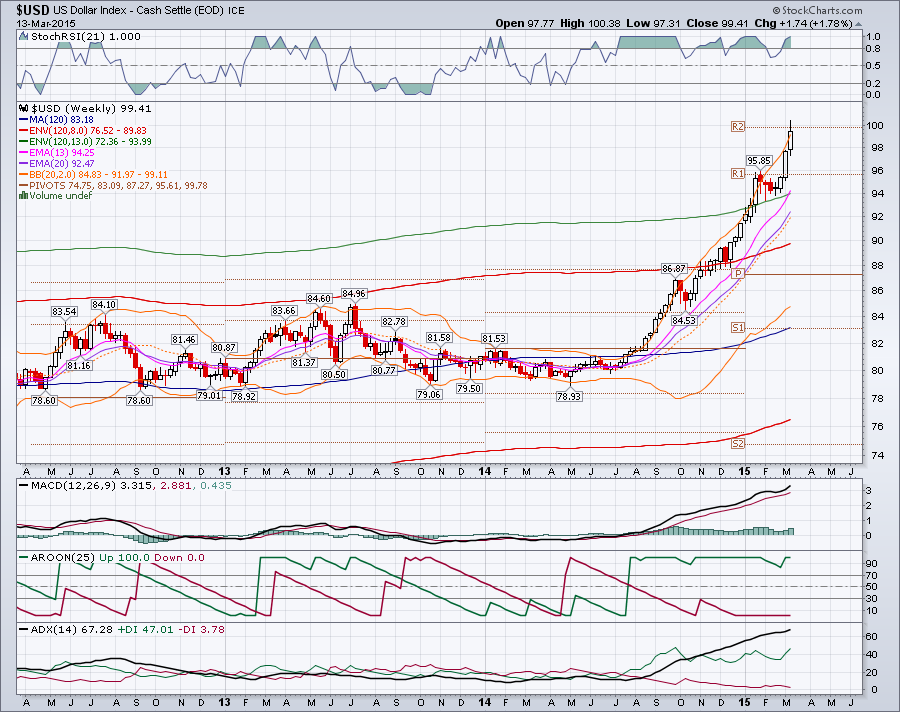Click the green AROON line marker
The image size is (900, 712).
click(22, 557)
